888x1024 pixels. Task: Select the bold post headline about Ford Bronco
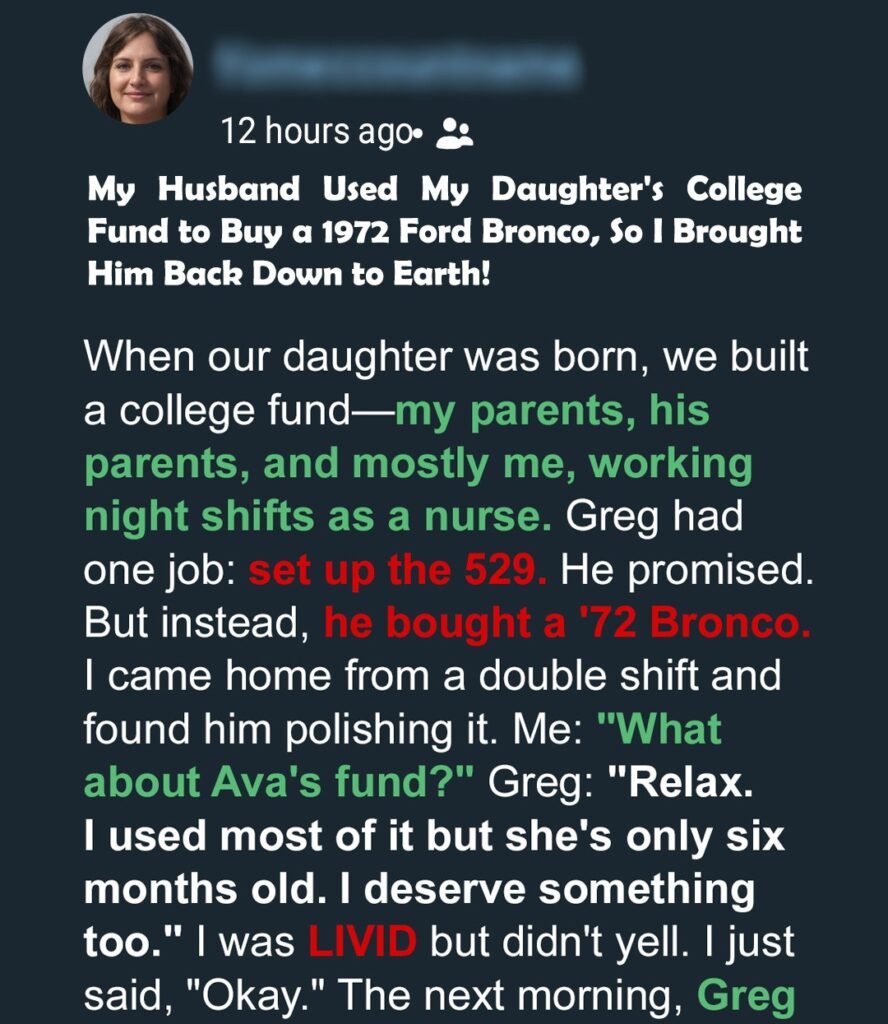[445, 231]
